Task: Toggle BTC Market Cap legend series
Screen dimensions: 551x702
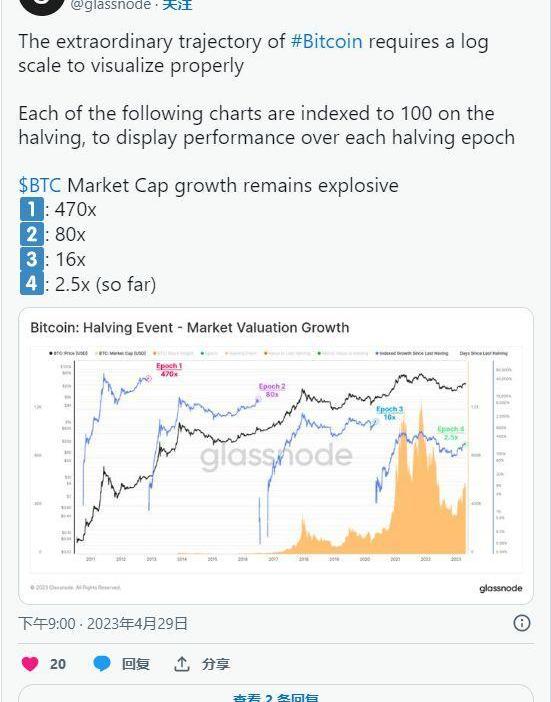Action: pos(121,353)
